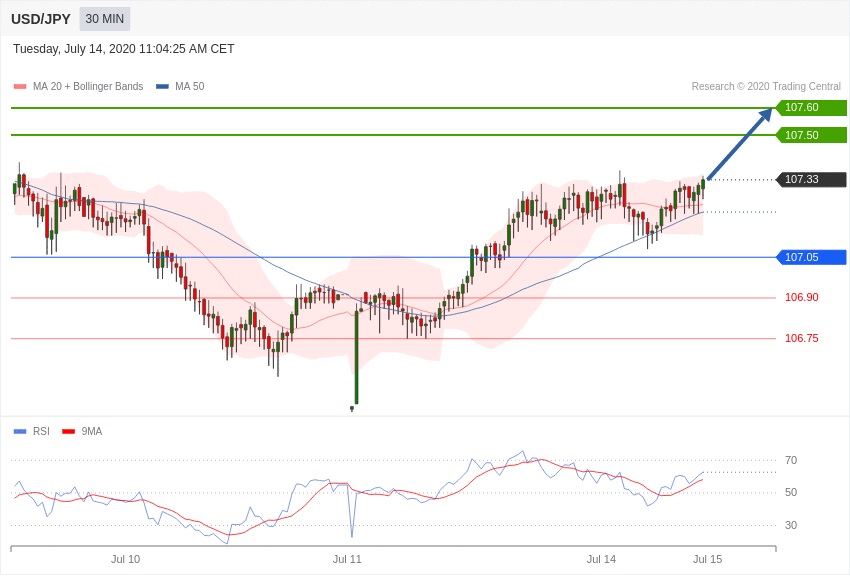Click the red 9MA legend swatch
Image resolution: width=850 pixels, height=576 pixels.
click(68, 432)
